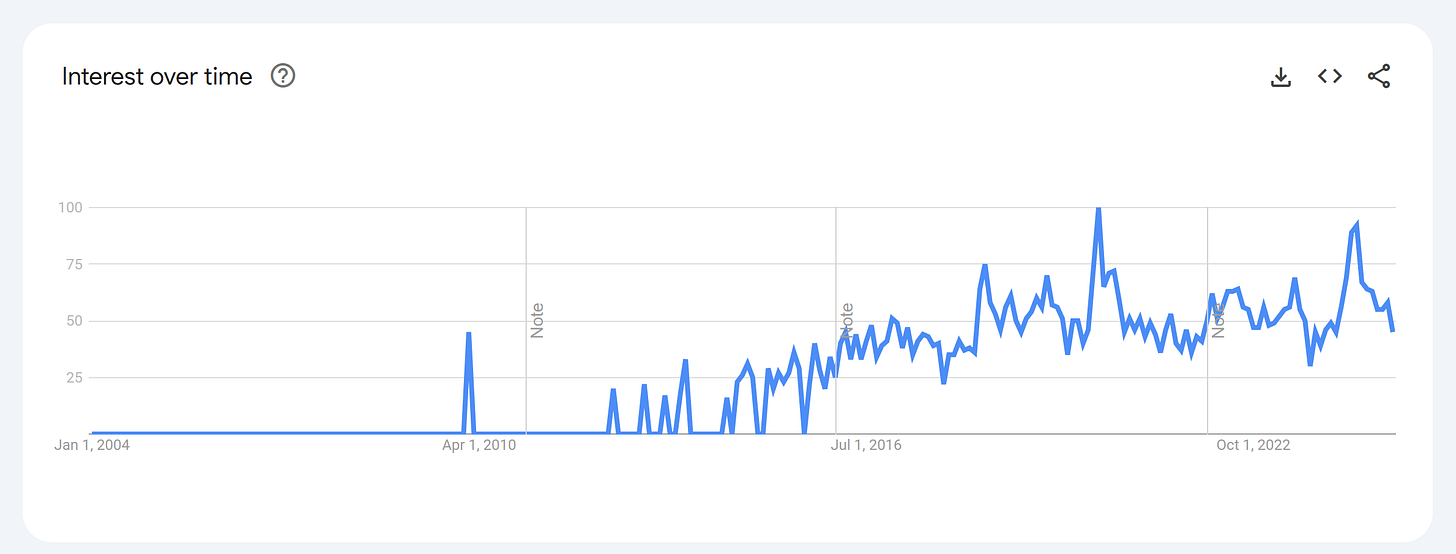Share the Interest over time chart
The width and height of the screenshot is (1456, 554).
point(1379,76)
